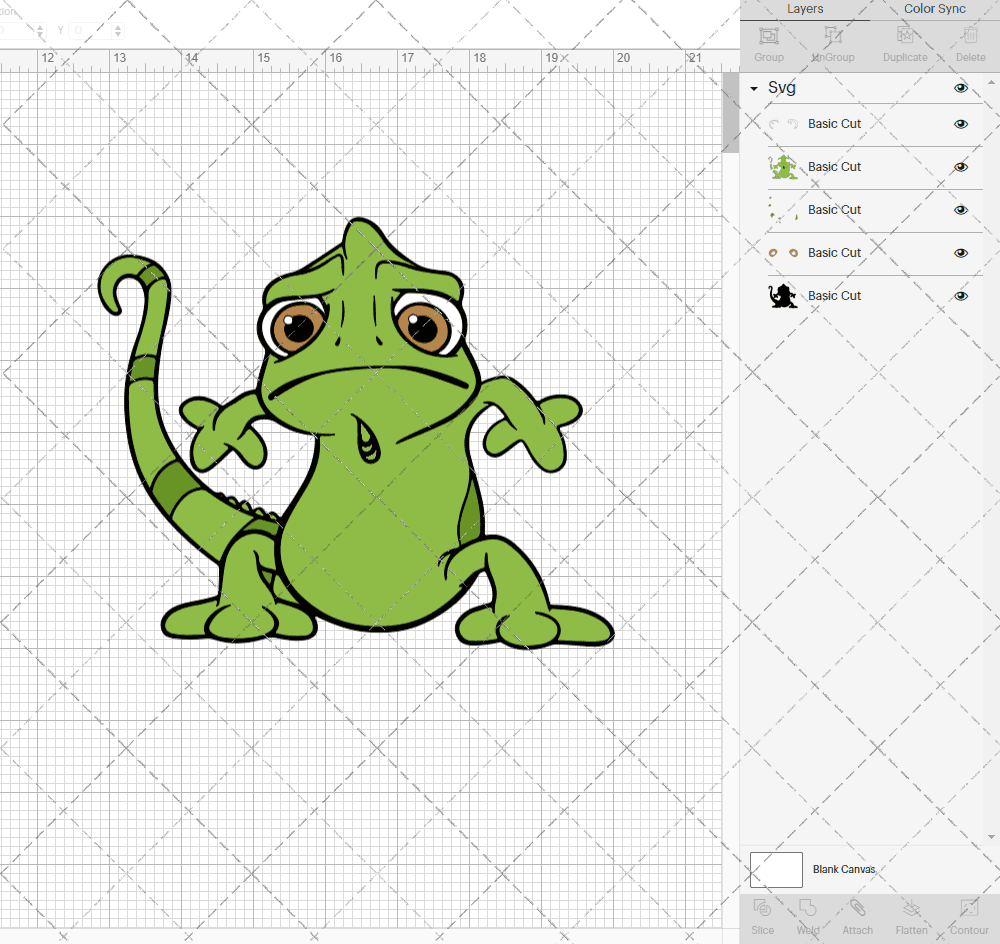
Task: Click the Weld tool icon
Action: 808,913
